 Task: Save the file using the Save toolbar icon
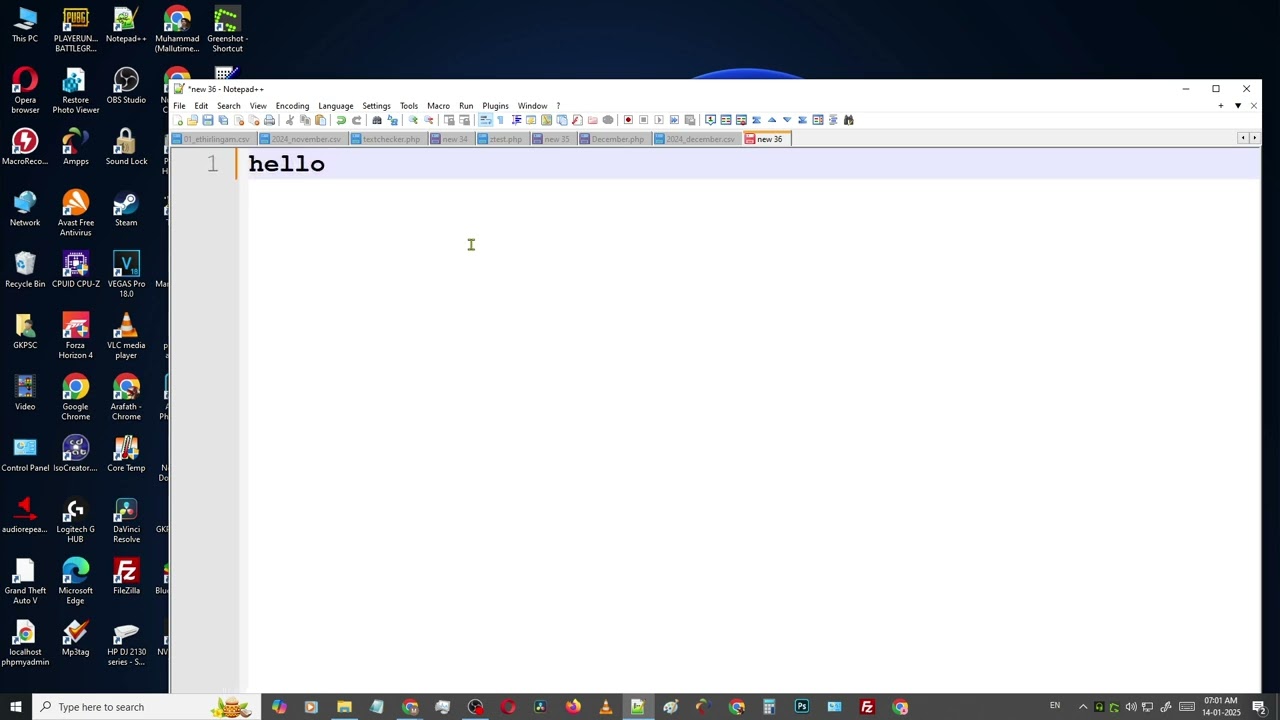(207, 120)
